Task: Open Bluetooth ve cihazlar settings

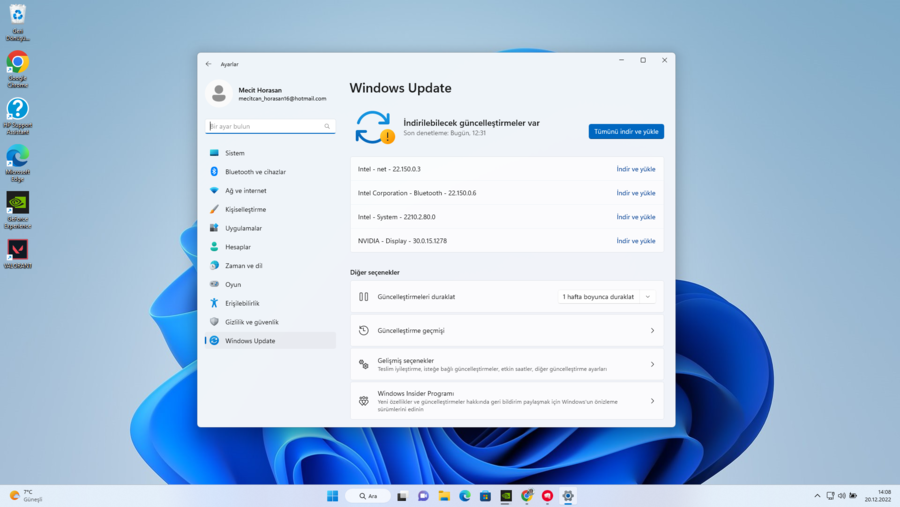Action: 270,172
